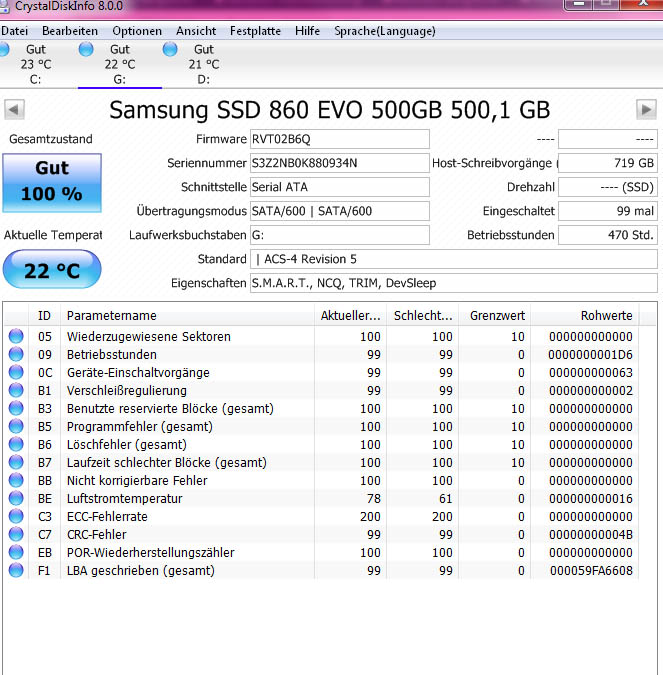The image size is (663, 675).
Task: Open the Sprache(Language) menu
Action: tap(385, 31)
